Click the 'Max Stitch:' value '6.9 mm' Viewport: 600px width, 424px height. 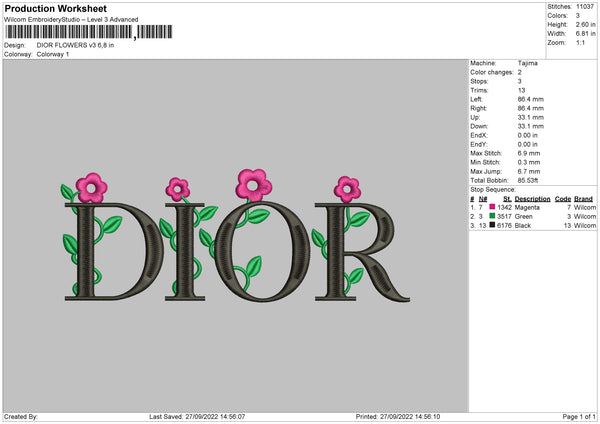point(529,153)
